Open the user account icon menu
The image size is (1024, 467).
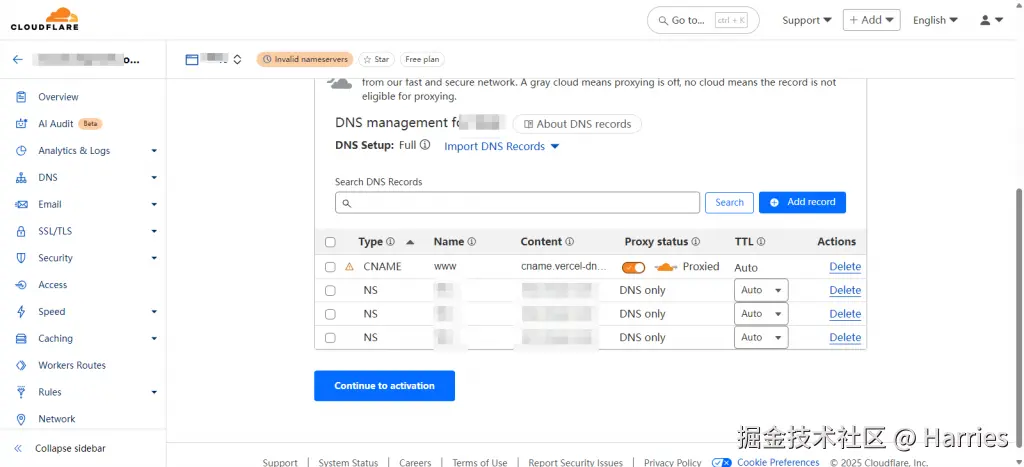pyautogui.click(x=991, y=20)
